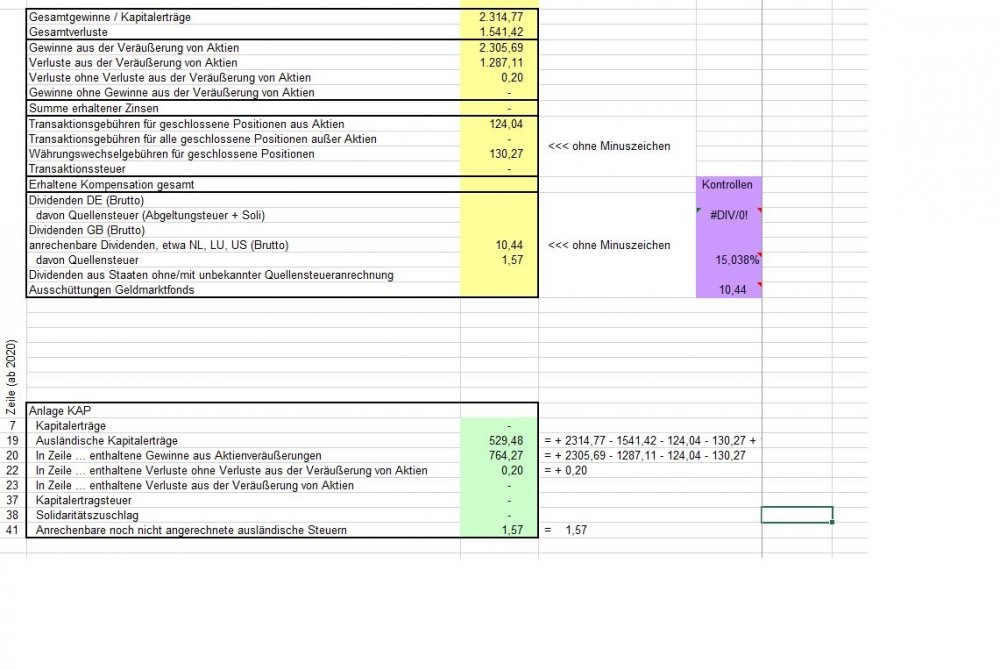Select the #DIV/0! error cell

728,213
